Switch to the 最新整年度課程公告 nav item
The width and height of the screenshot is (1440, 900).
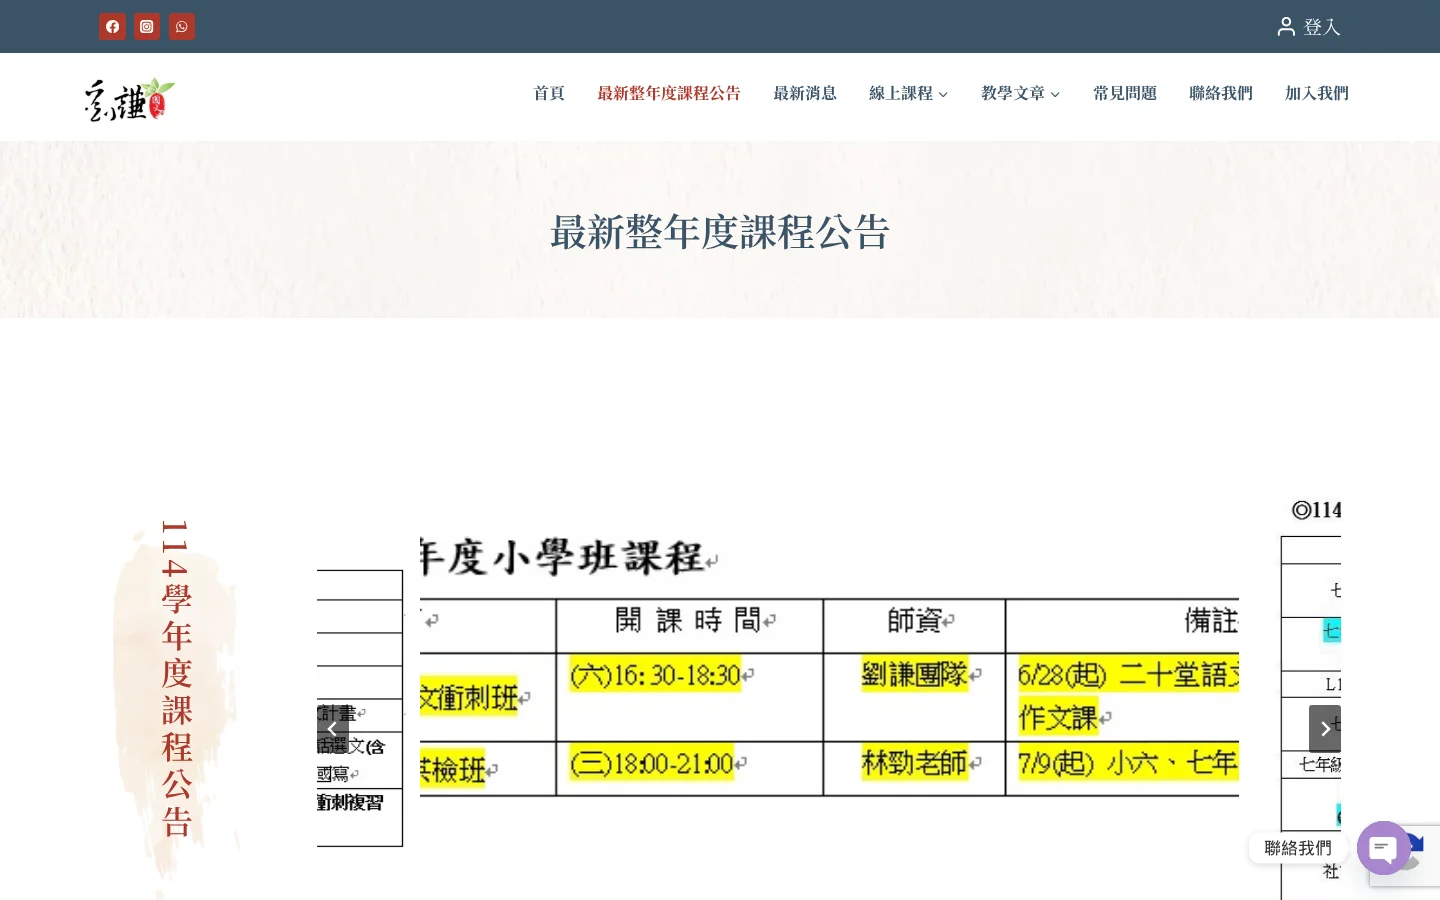[669, 93]
